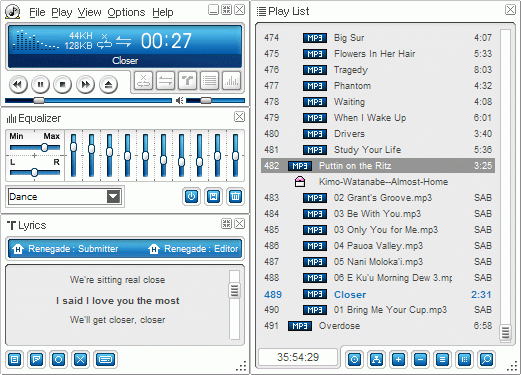Toggle the equalizer window button
Image resolution: width=521 pixels, height=375 pixels.
coord(231,81)
